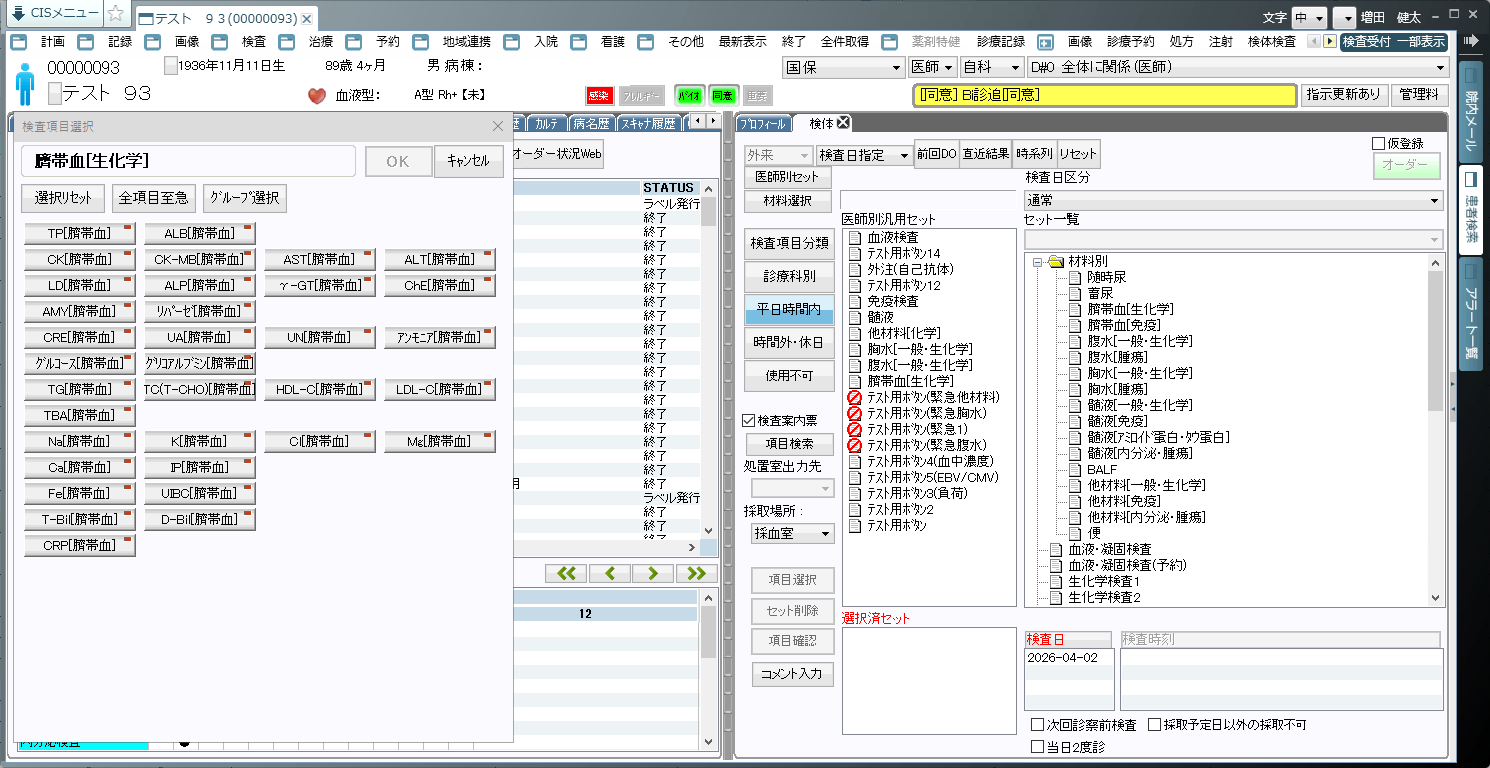Open the 患者検索 sidebar panel
The image size is (1490, 768).
(1471, 208)
